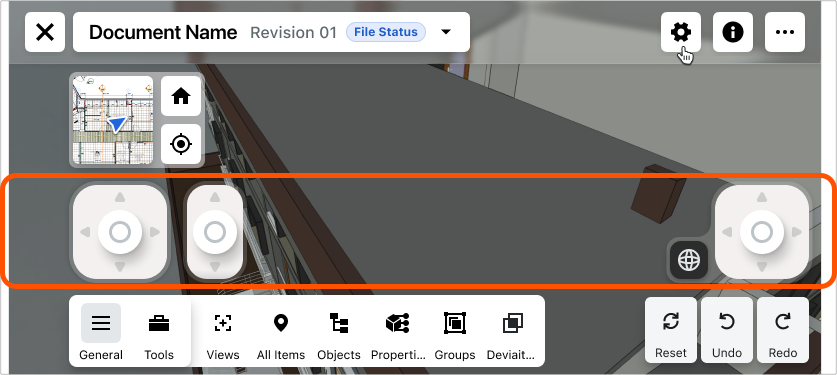837x375 pixels.
Task: Click left arrow on right look joystick
Action: [x=727, y=232]
